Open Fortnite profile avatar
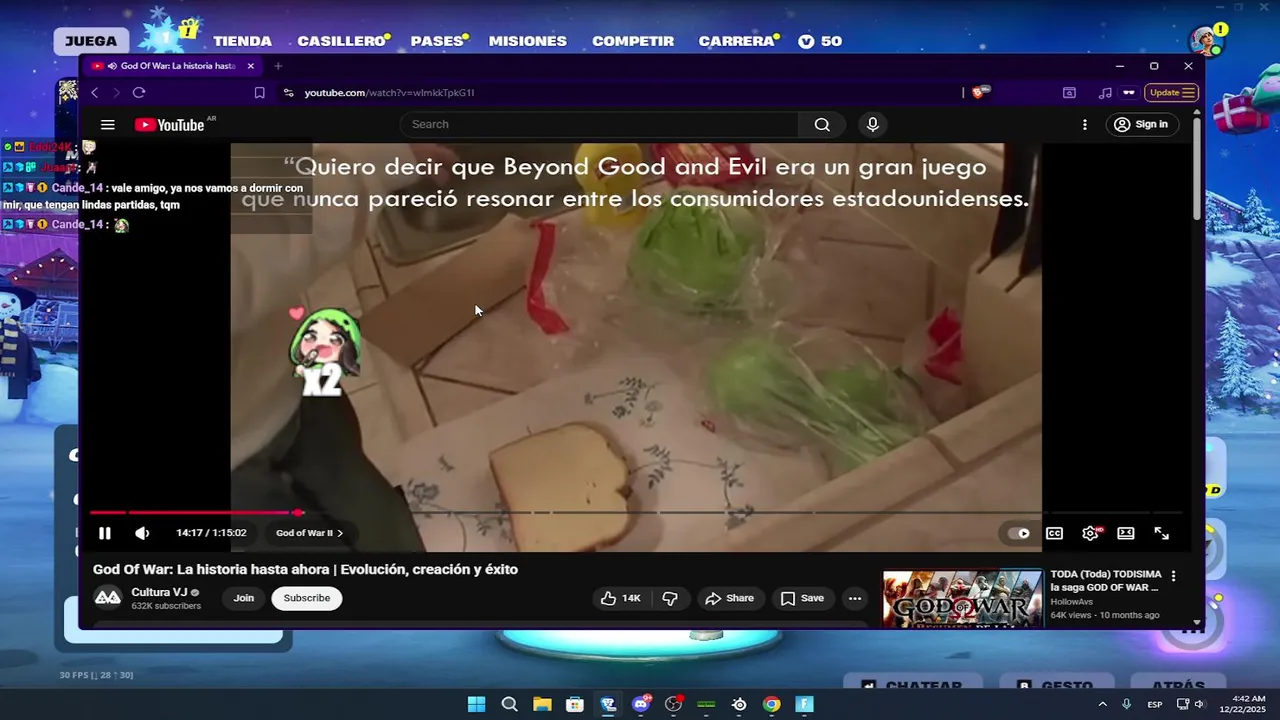This screenshot has height=720, width=1280. tap(1206, 42)
